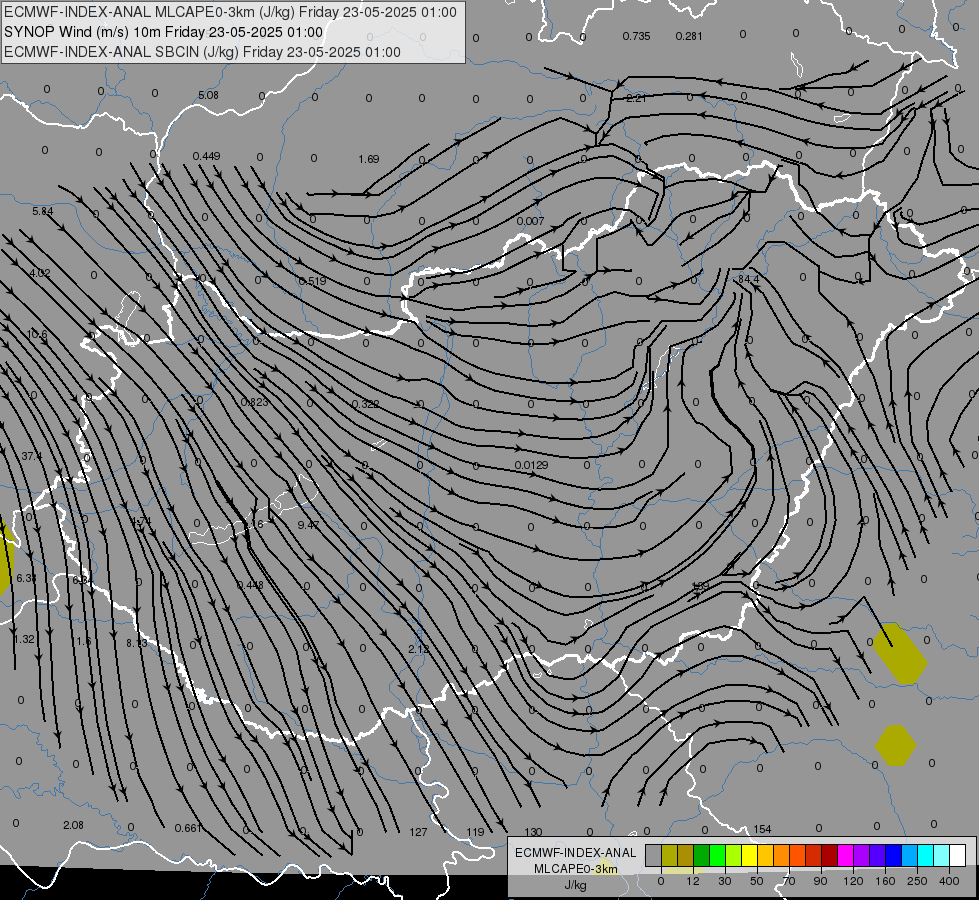The height and width of the screenshot is (900, 979).
Task: Select the pure yellow legend swatch
Action: coord(749,855)
